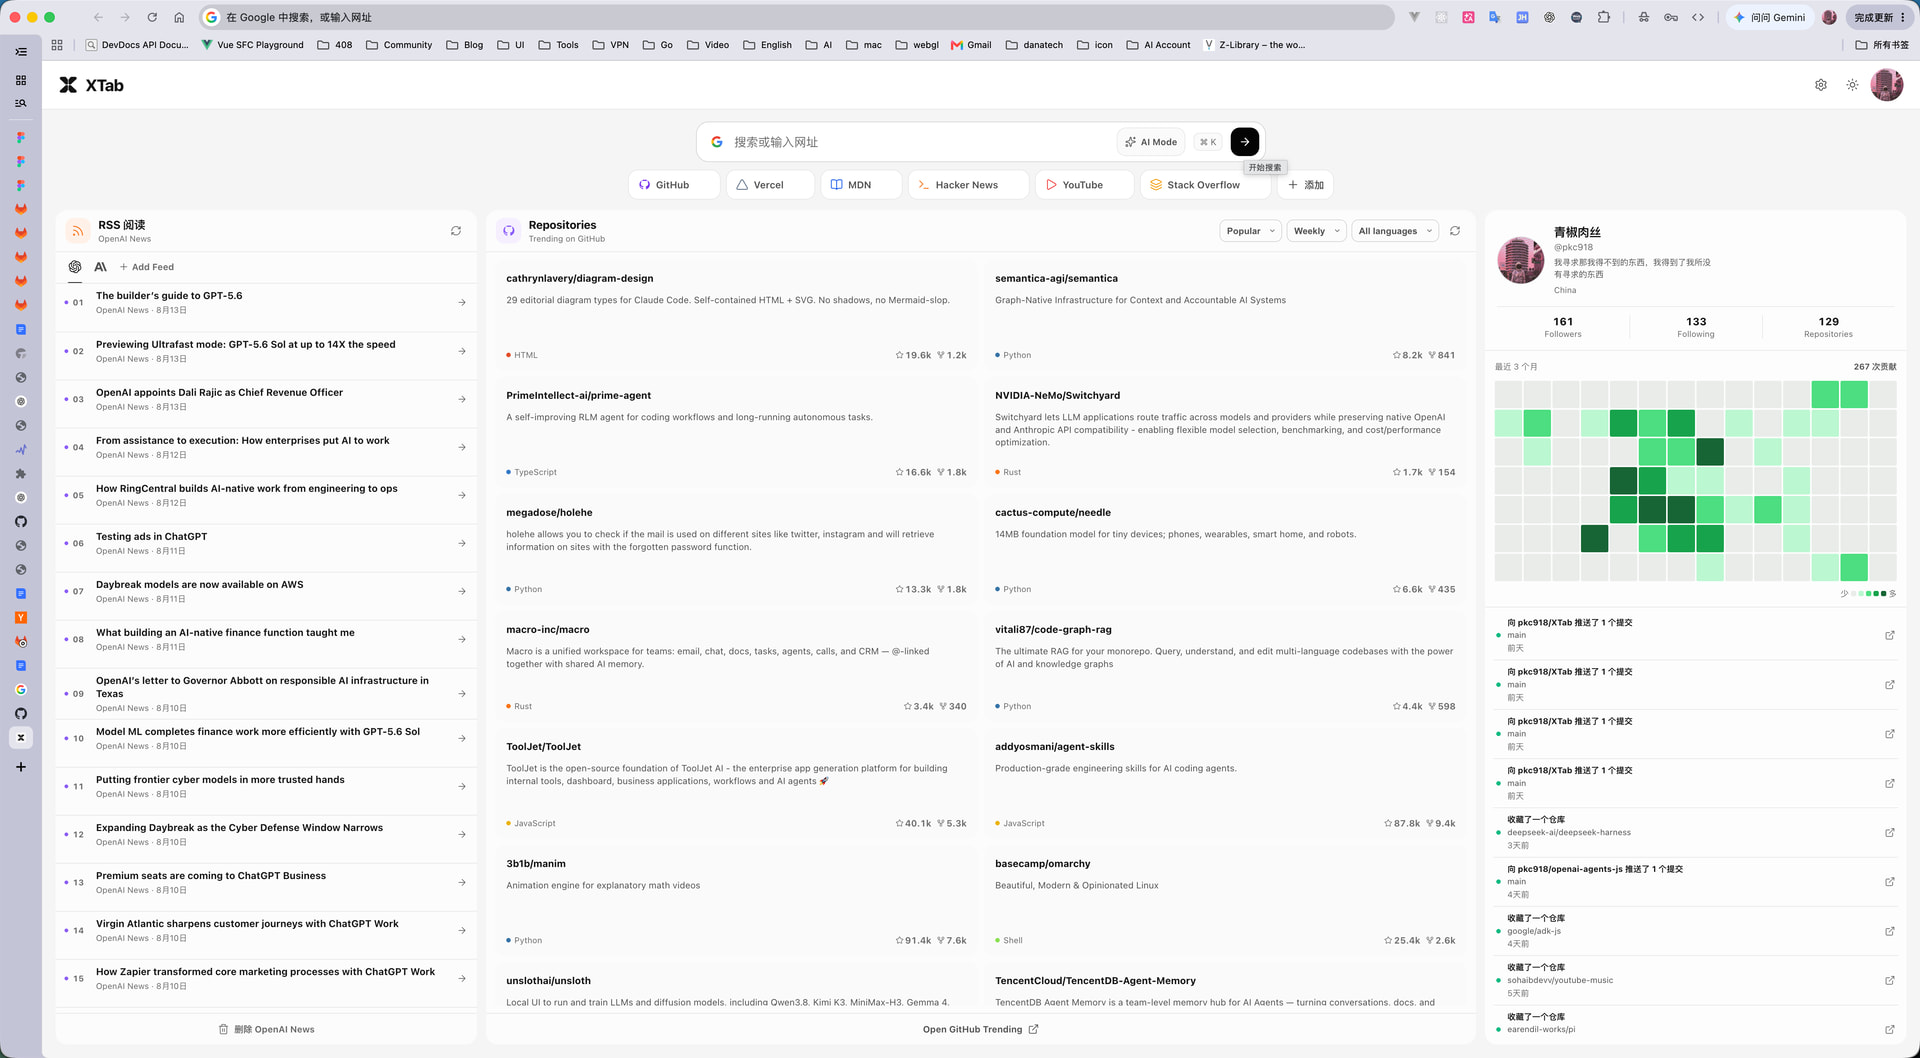Open the 3b1b/manim repository card
Screen dimensions: 1920x1058
pyautogui.click(x=736, y=901)
